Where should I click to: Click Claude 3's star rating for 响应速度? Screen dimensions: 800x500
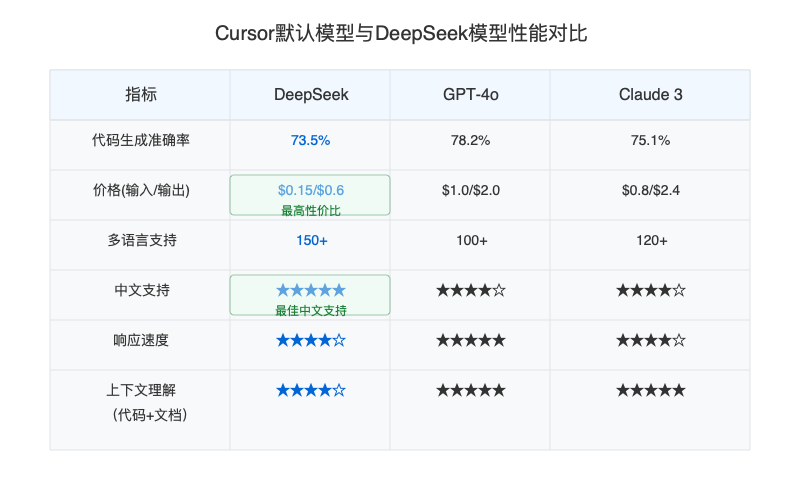click(651, 340)
